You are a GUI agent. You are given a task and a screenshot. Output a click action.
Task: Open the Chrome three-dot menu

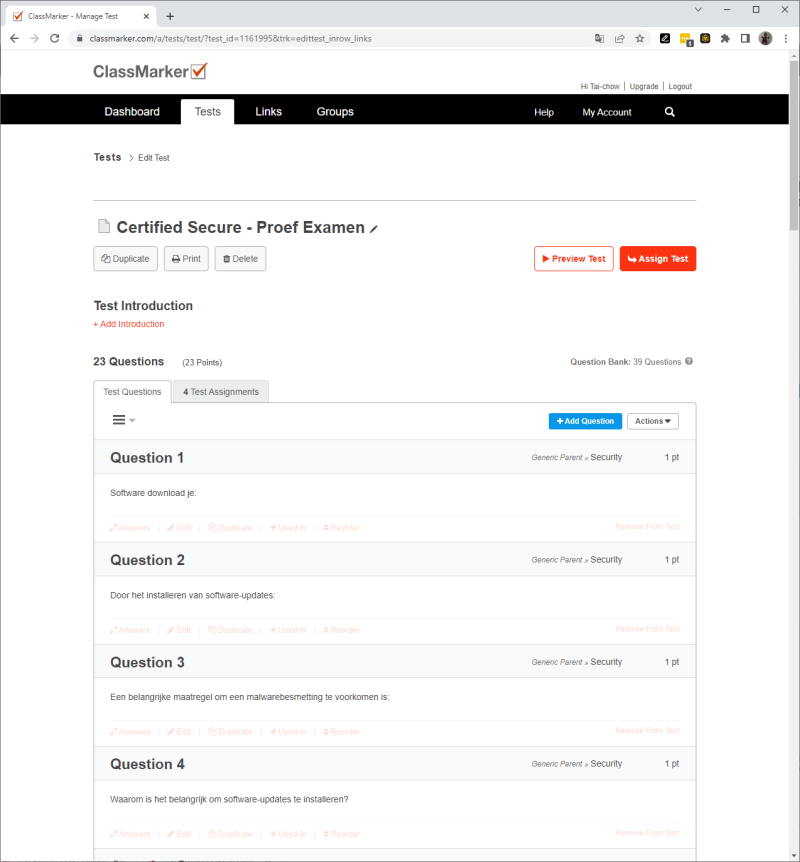[x=786, y=38]
